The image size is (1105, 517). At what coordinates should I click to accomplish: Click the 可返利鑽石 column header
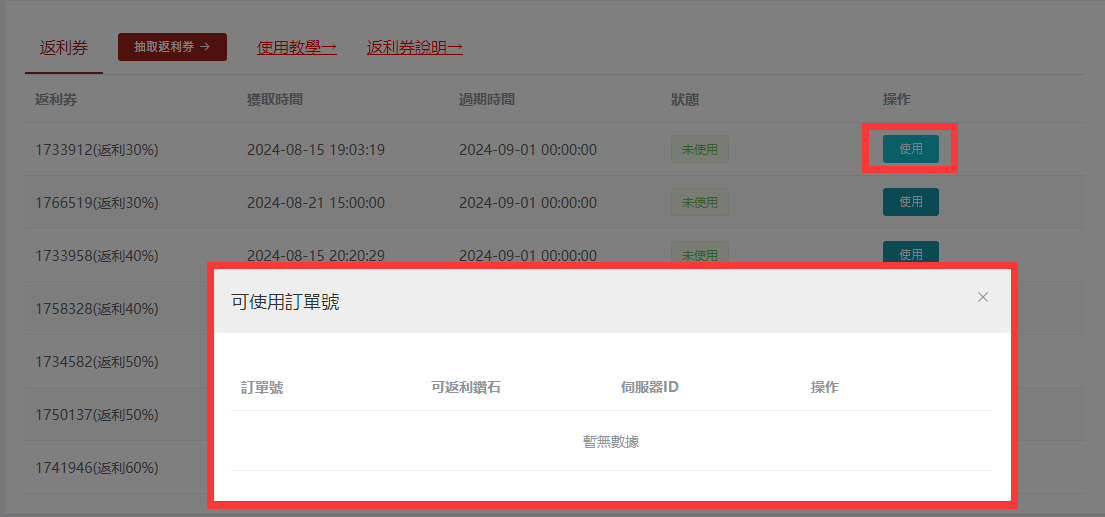(466, 387)
